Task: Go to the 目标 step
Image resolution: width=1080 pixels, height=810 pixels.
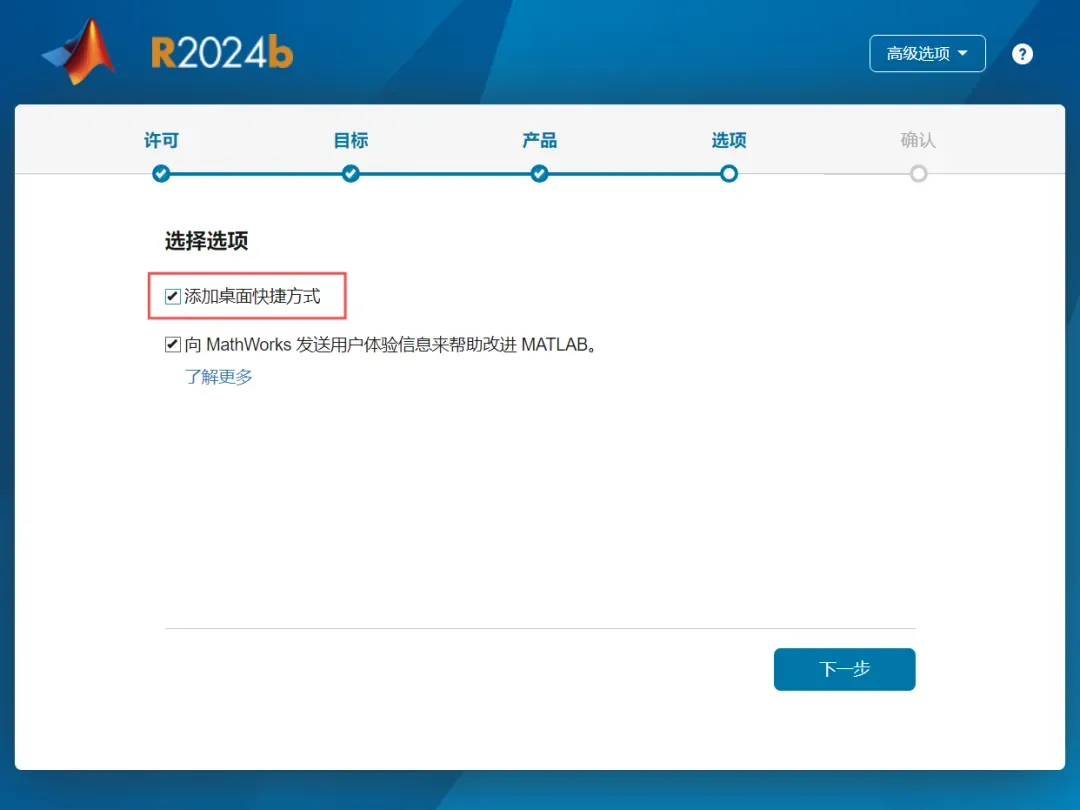Action: point(351,141)
